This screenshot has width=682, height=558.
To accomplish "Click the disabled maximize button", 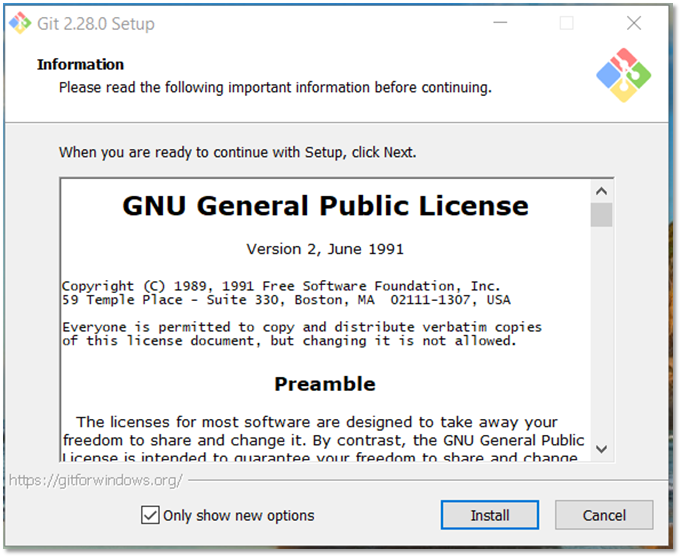I will (566, 23).
